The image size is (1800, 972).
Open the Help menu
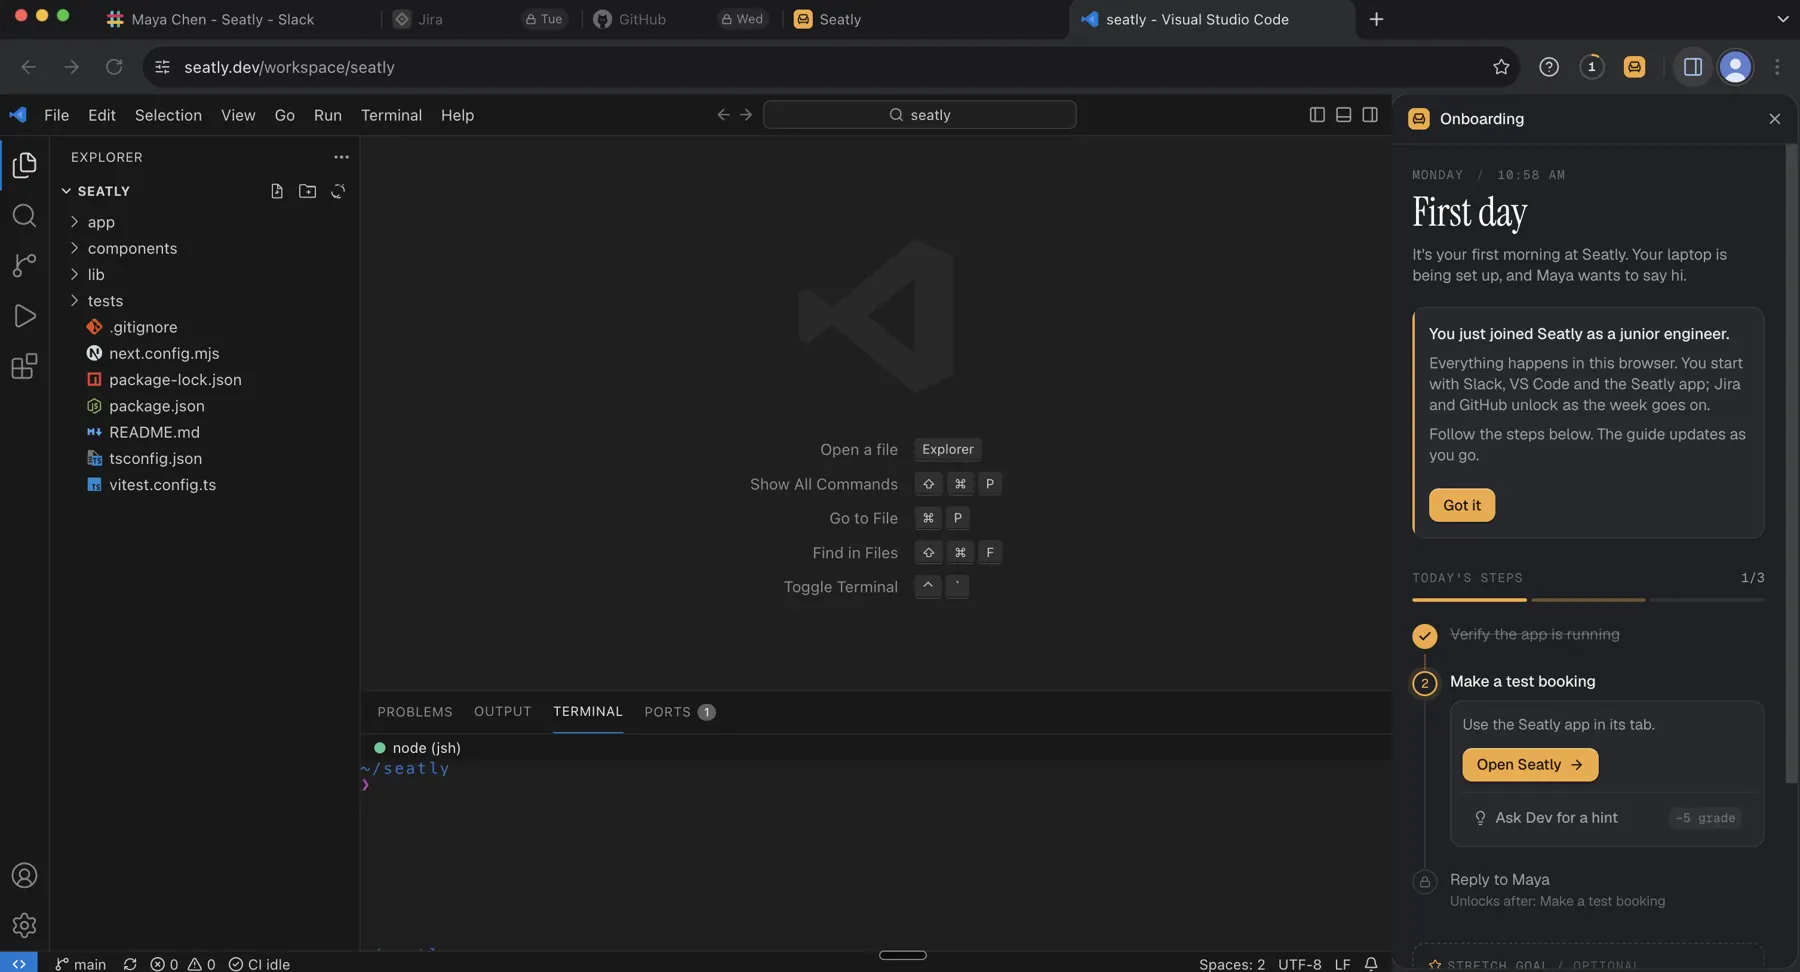(x=457, y=115)
